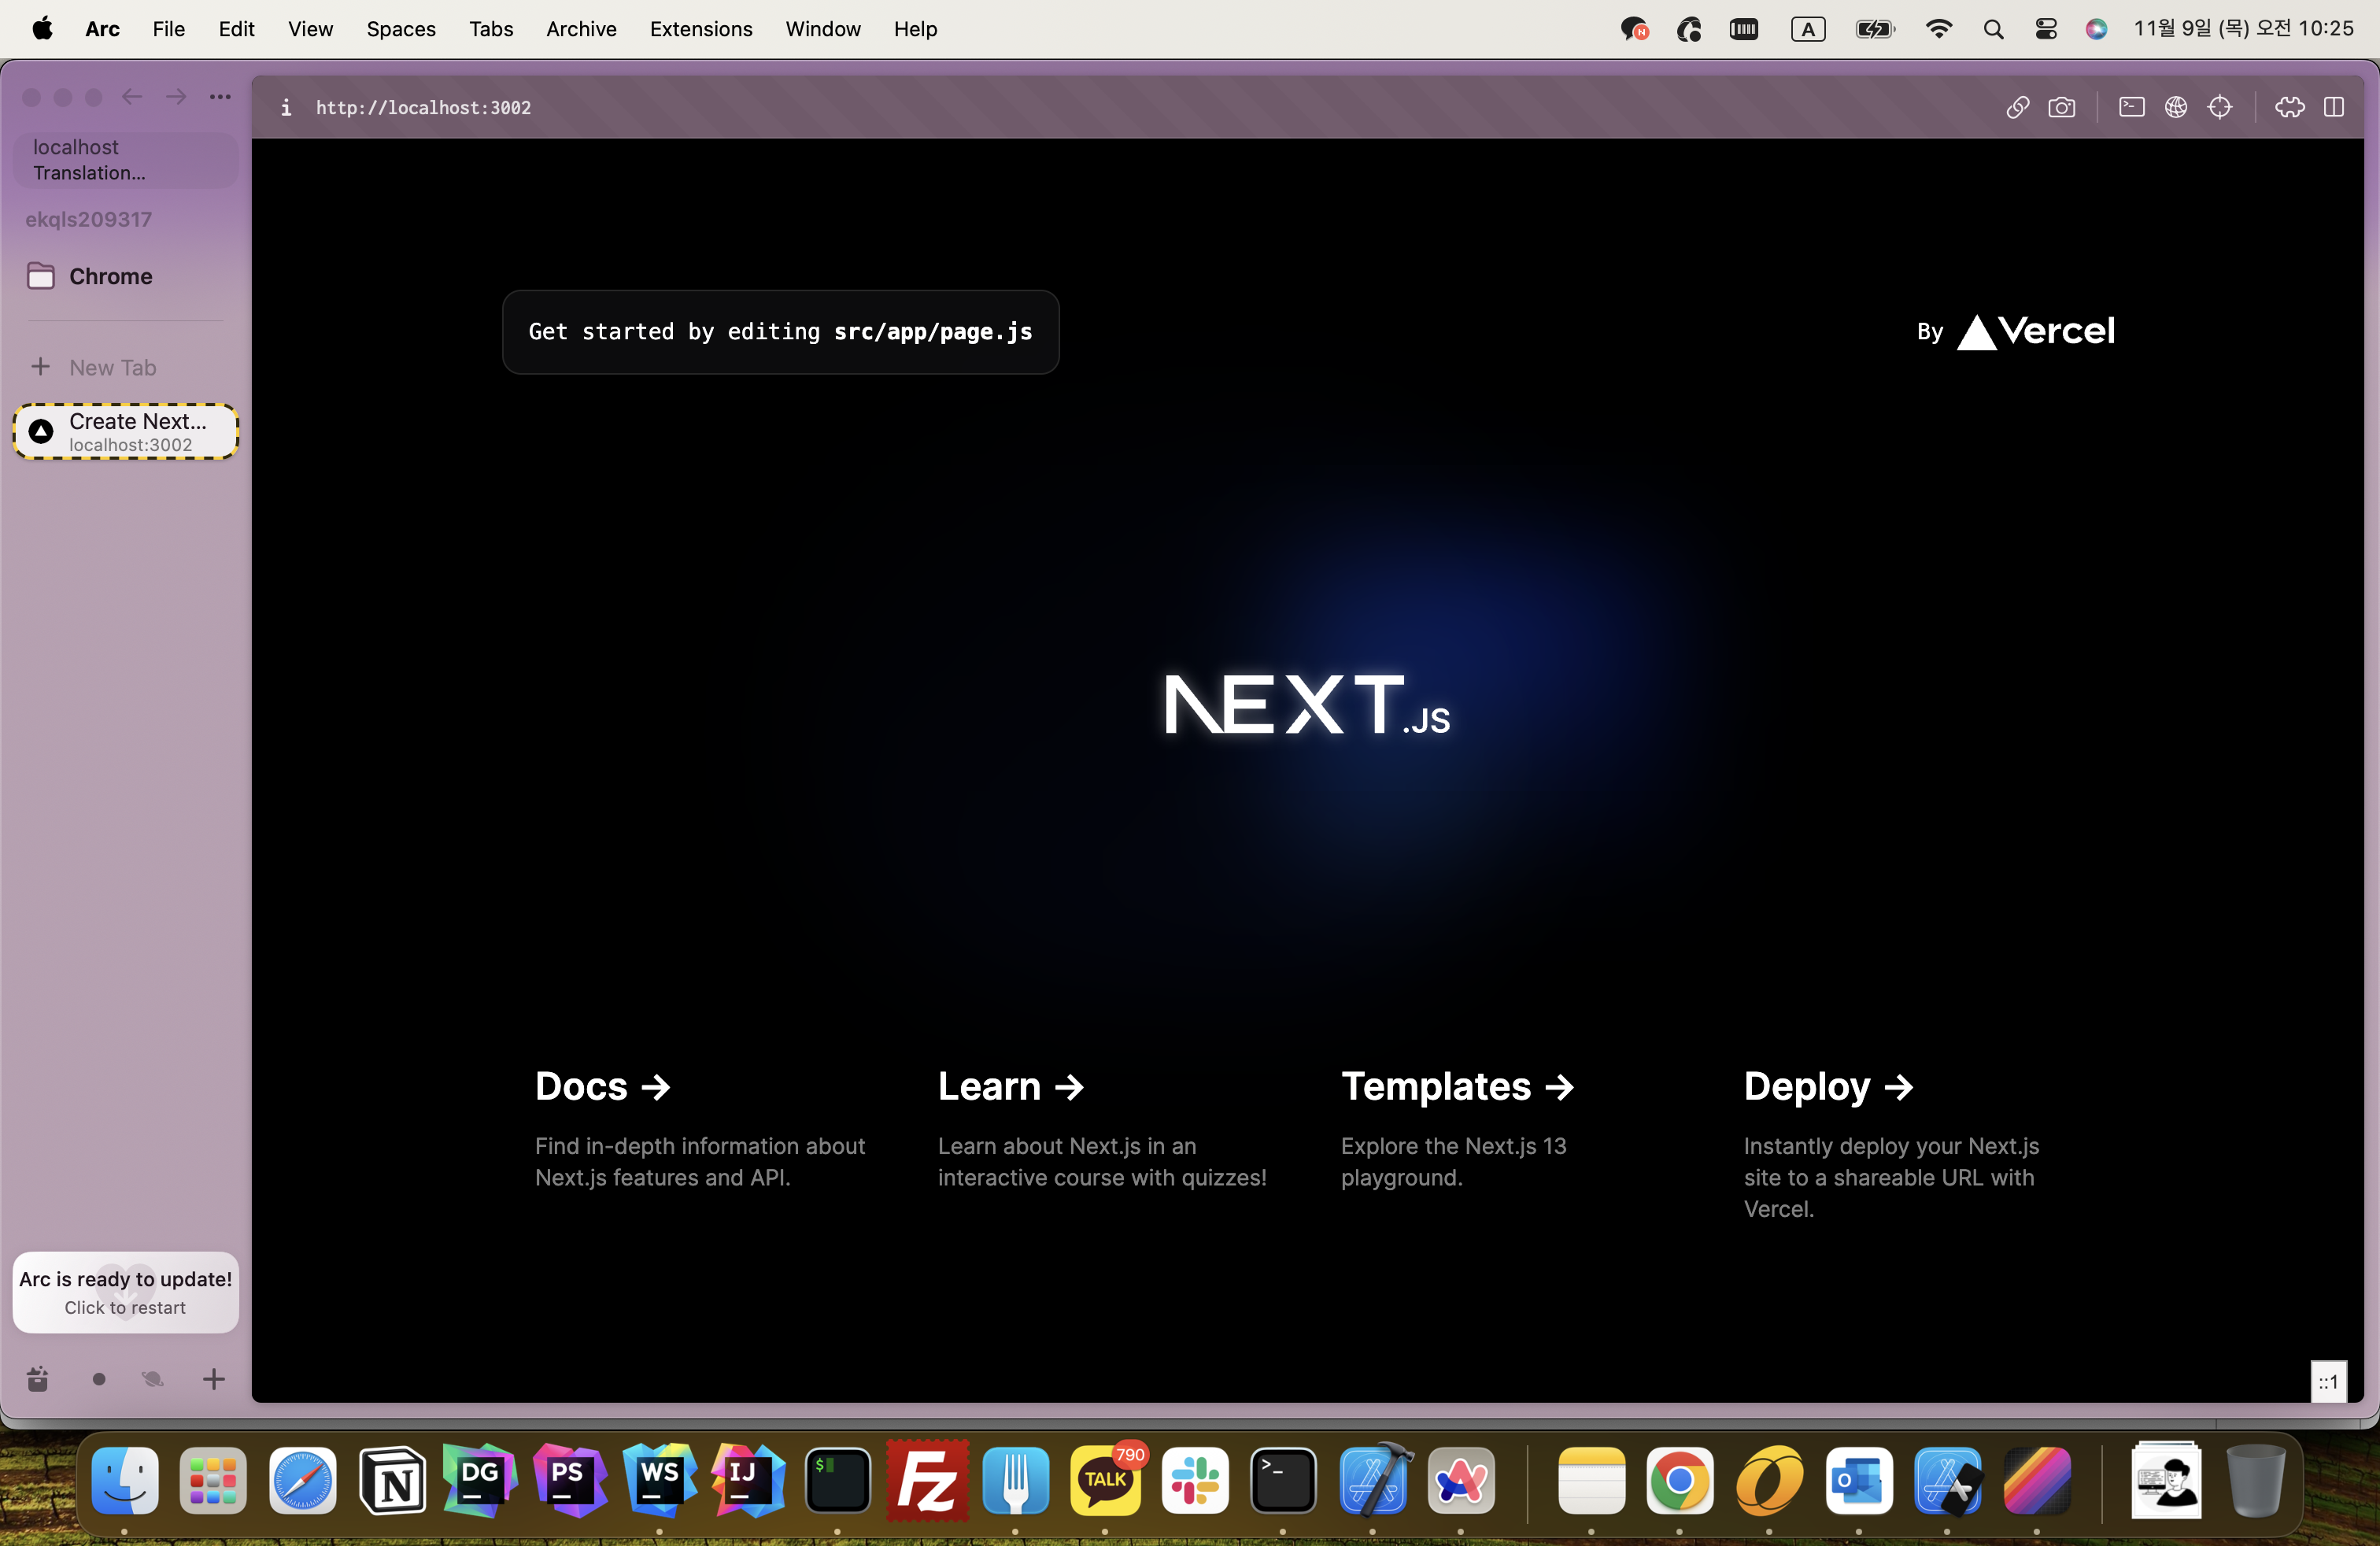The height and width of the screenshot is (1546, 2380).
Task: Open the extensions puzzle piece icon
Action: [2289, 107]
